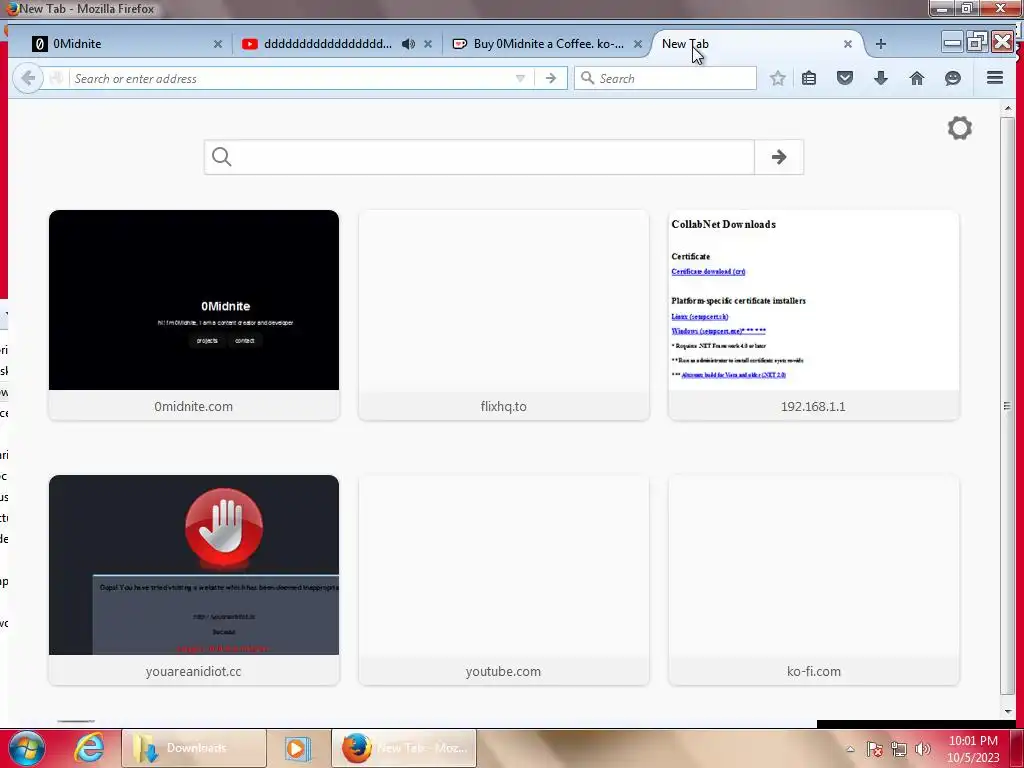Click the Hello chat smiley icon
1024x768 pixels.
pos(953,78)
